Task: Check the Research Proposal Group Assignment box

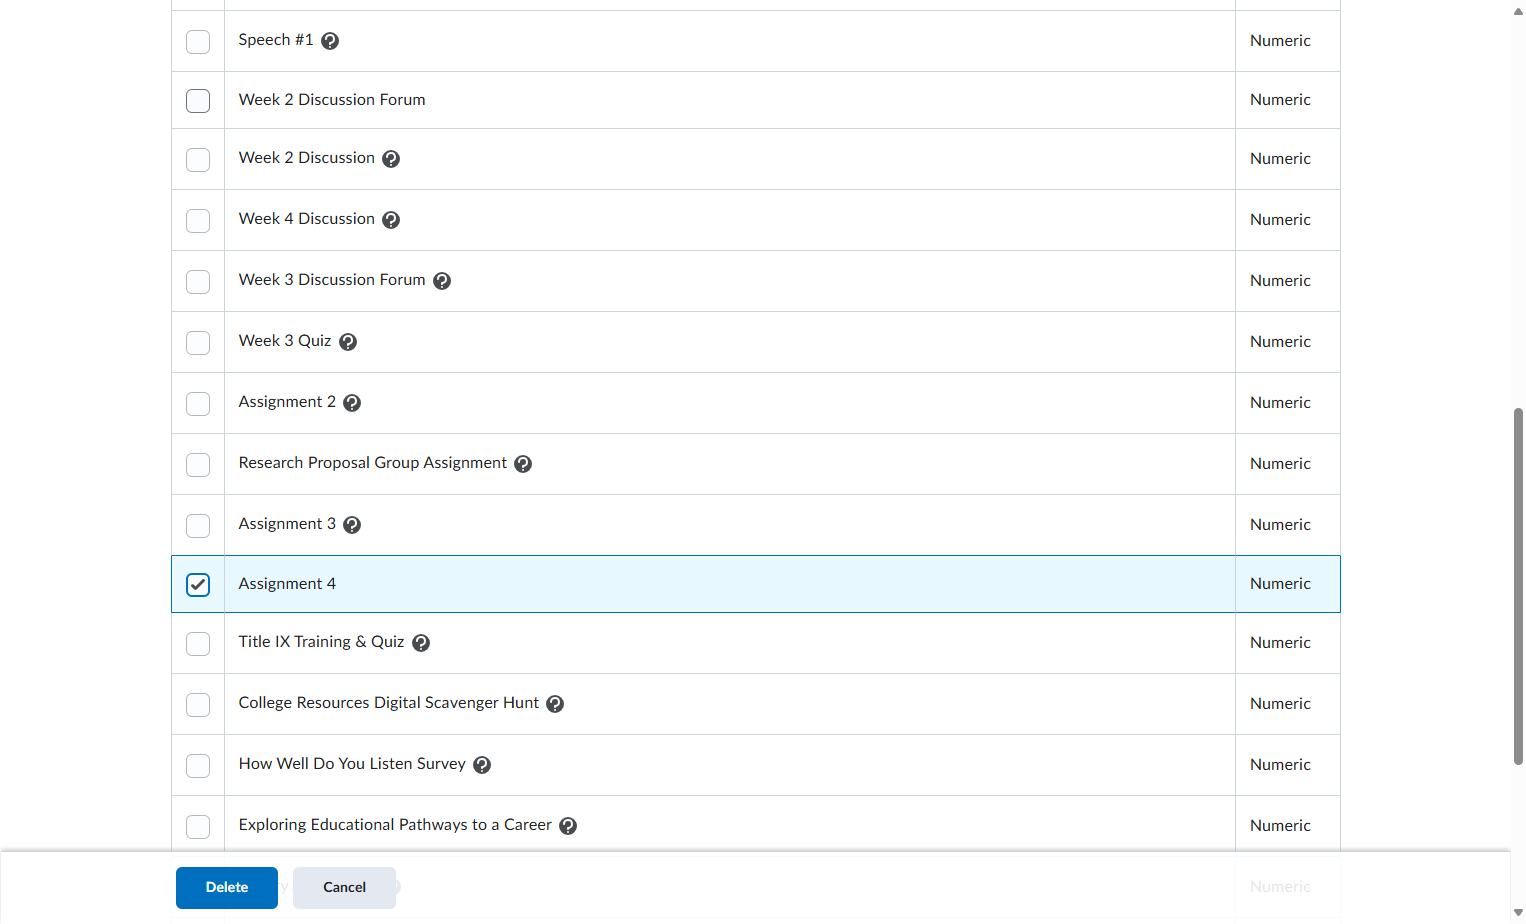Action: click(198, 465)
